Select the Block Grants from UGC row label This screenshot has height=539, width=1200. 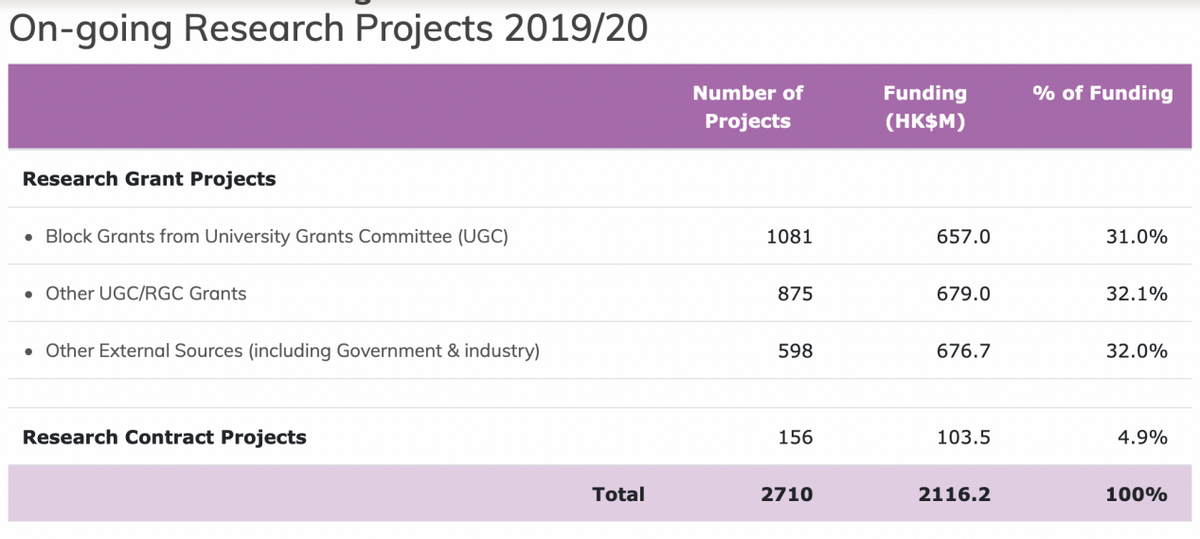pos(277,237)
